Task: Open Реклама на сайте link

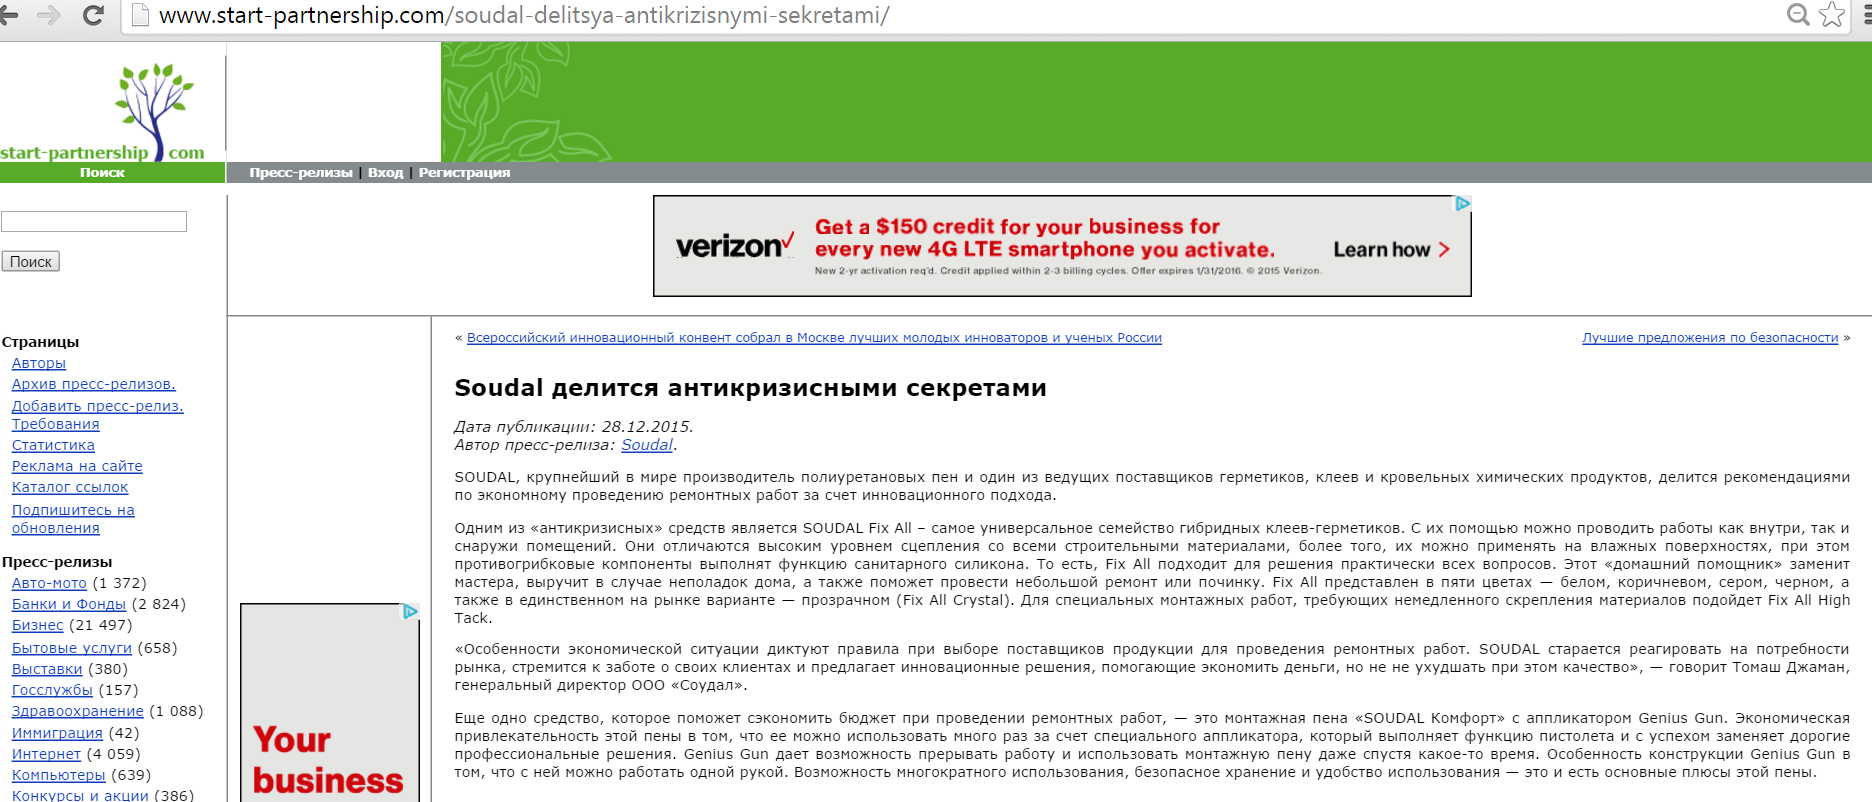Action: tap(77, 466)
